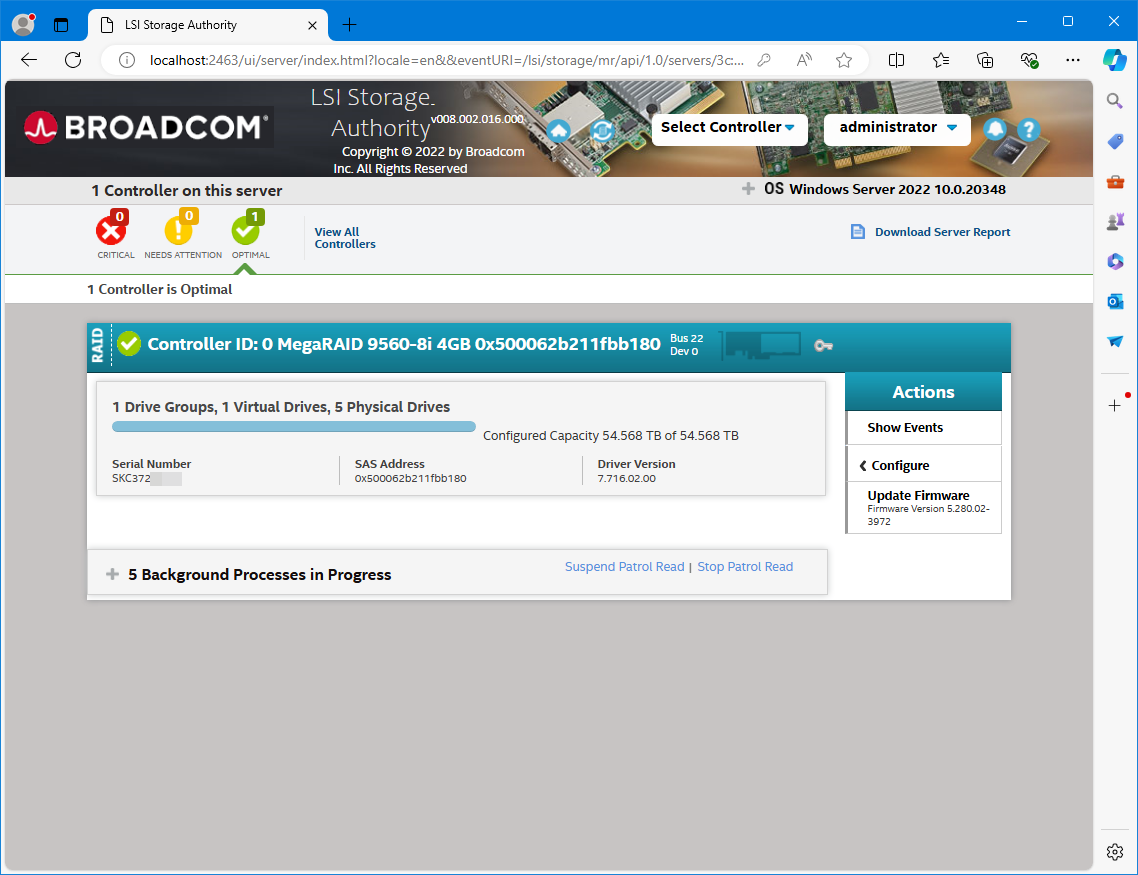Open the help question mark icon

[1028, 130]
